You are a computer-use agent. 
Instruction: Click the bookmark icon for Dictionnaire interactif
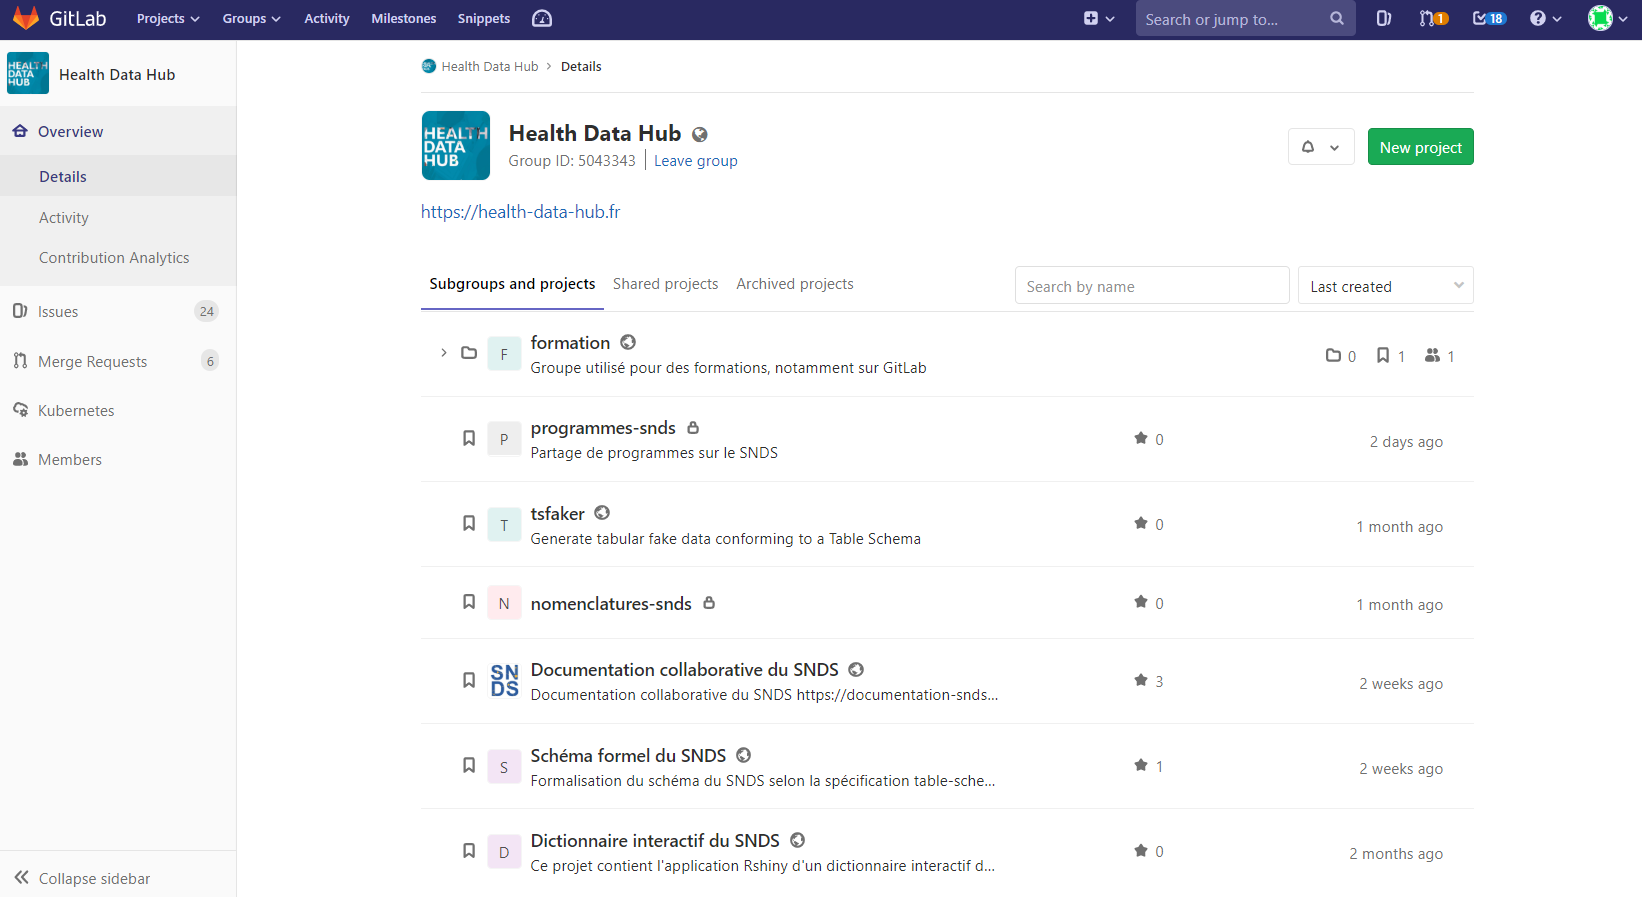(x=469, y=851)
